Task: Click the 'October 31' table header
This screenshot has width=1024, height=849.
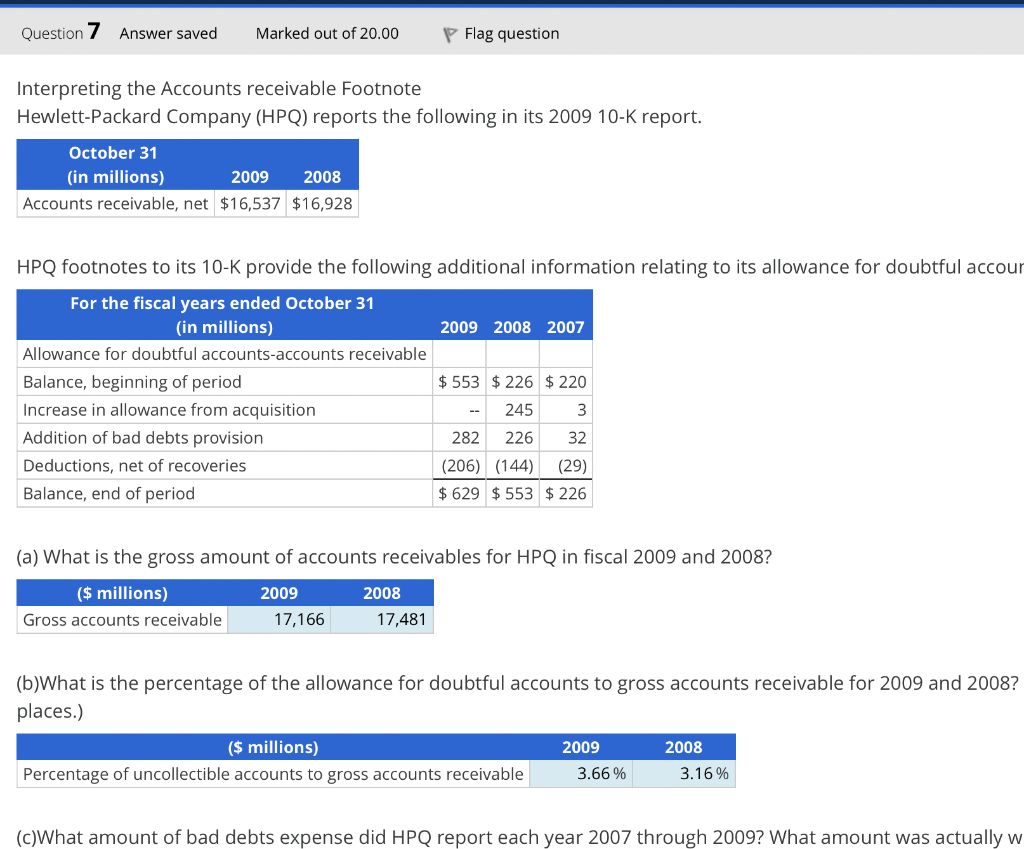Action: [113, 153]
